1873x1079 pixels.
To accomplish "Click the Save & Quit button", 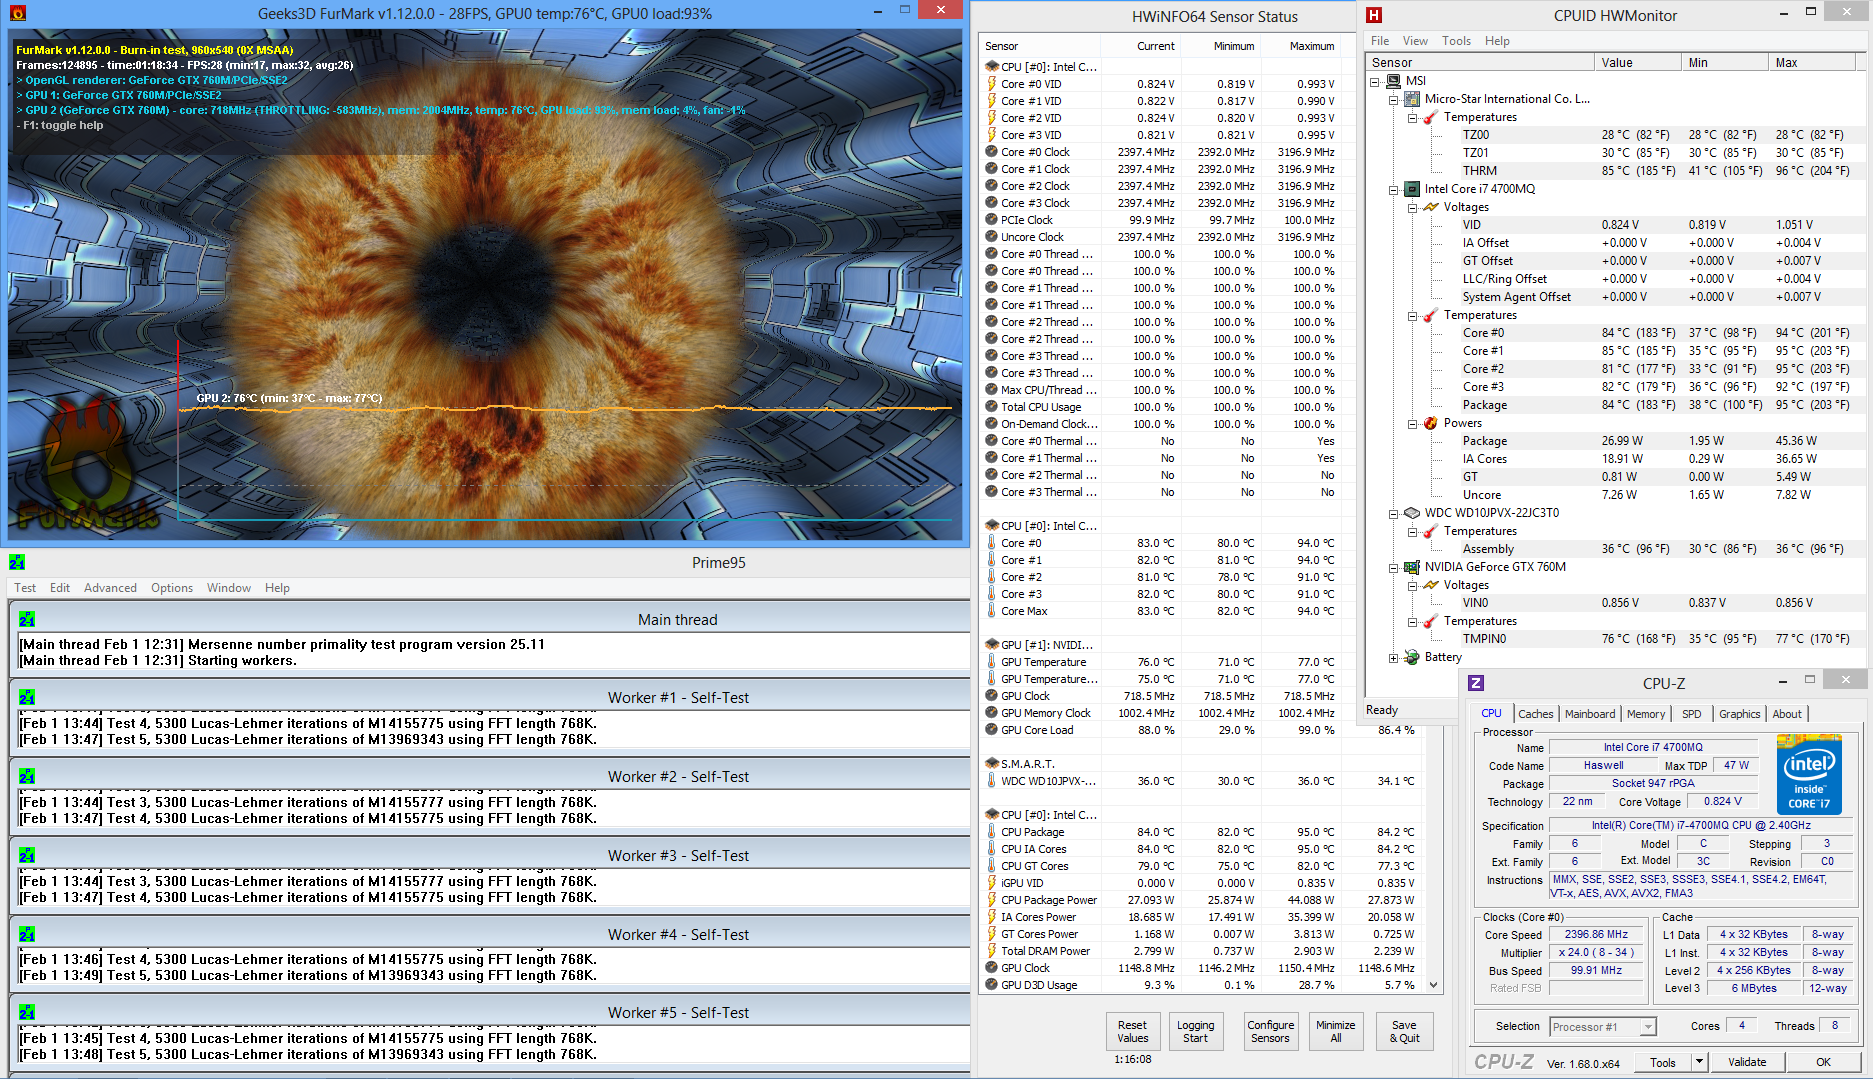I will pos(1404,1031).
